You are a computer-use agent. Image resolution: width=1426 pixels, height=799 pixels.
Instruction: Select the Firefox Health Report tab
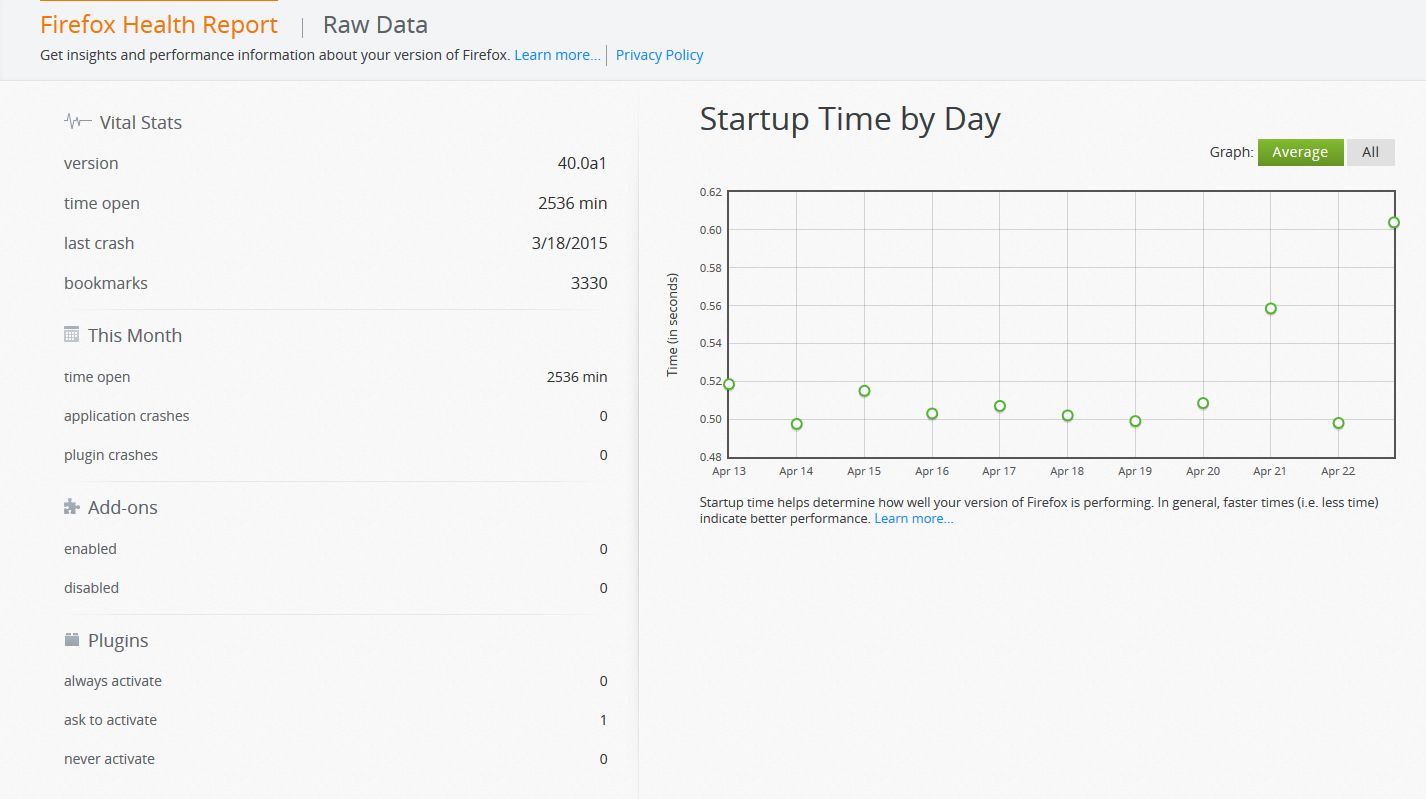click(x=159, y=25)
